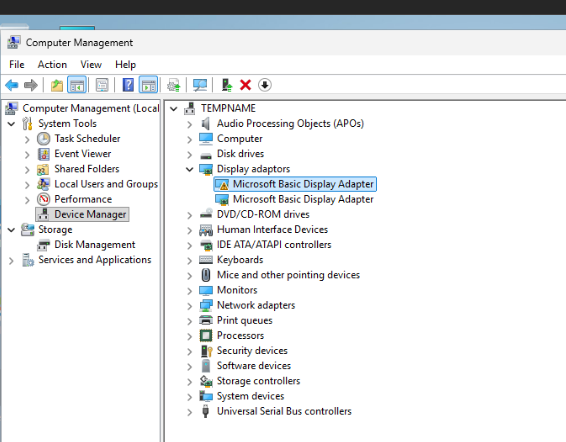Collapse the System Tools node
The width and height of the screenshot is (566, 442).
click(x=12, y=124)
